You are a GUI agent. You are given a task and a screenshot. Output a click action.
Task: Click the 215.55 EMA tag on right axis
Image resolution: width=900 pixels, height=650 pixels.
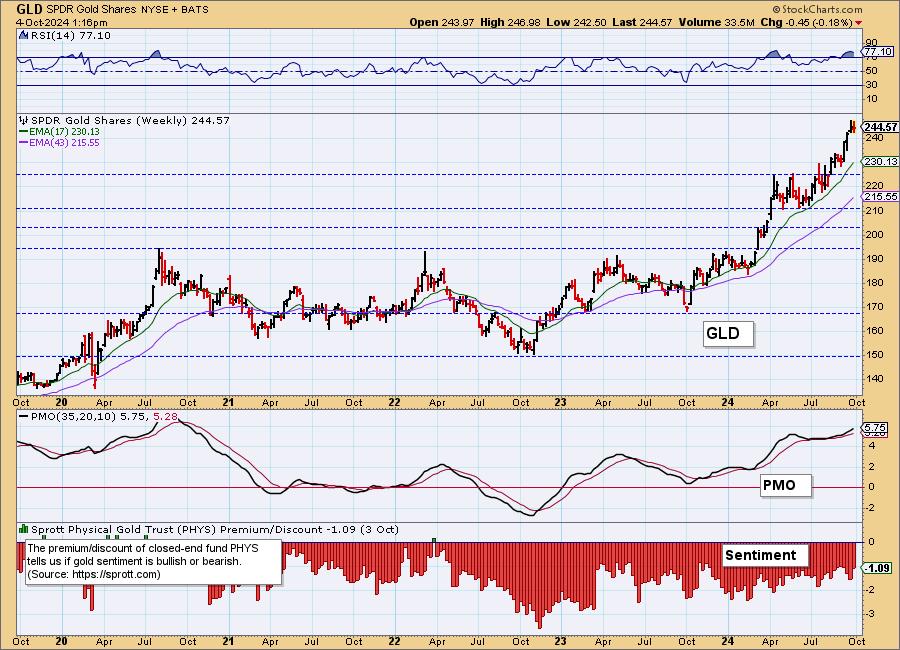[x=880, y=196]
